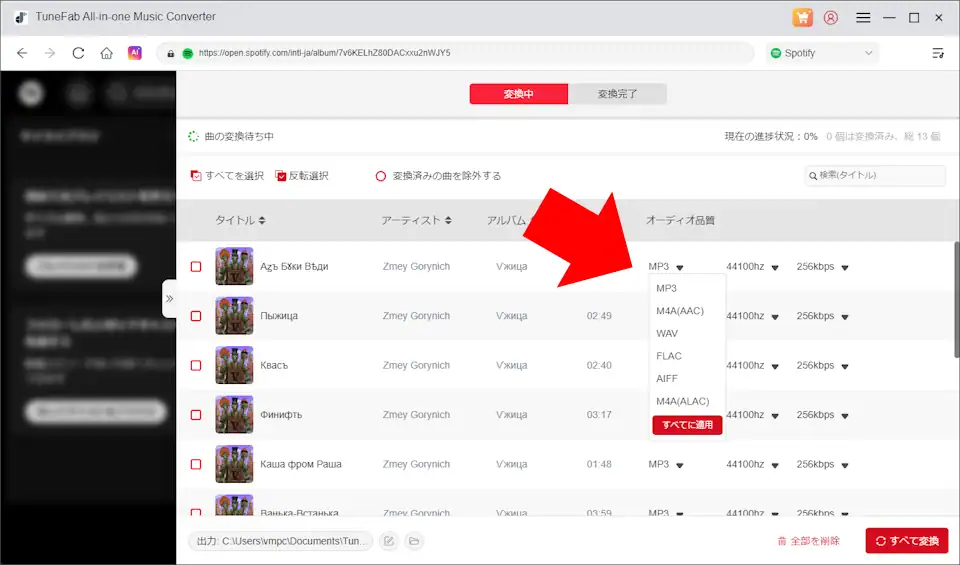Image resolution: width=960 pixels, height=565 pixels.
Task: Choose FLAC from the format list
Action: tap(669, 356)
